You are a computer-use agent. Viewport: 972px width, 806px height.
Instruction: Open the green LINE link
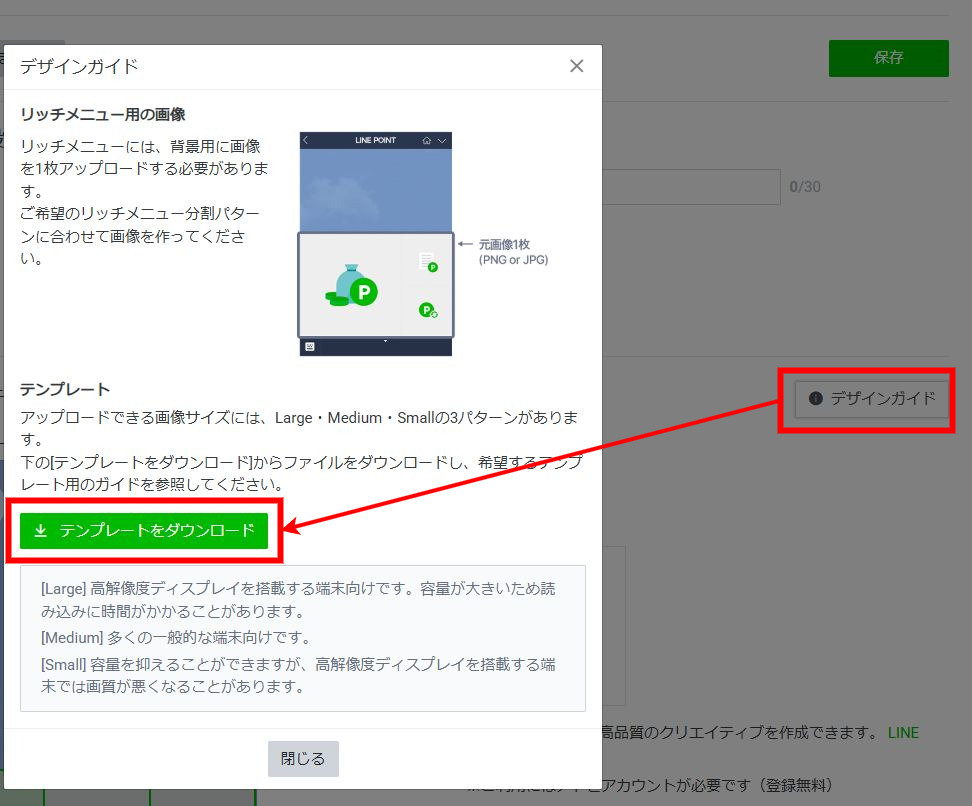(x=902, y=733)
